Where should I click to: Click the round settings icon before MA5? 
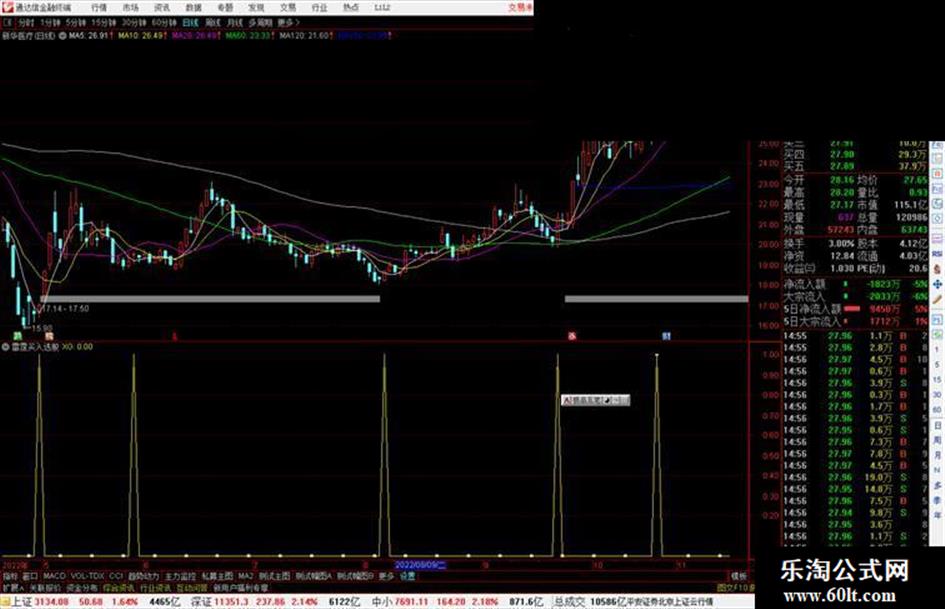(x=63, y=36)
